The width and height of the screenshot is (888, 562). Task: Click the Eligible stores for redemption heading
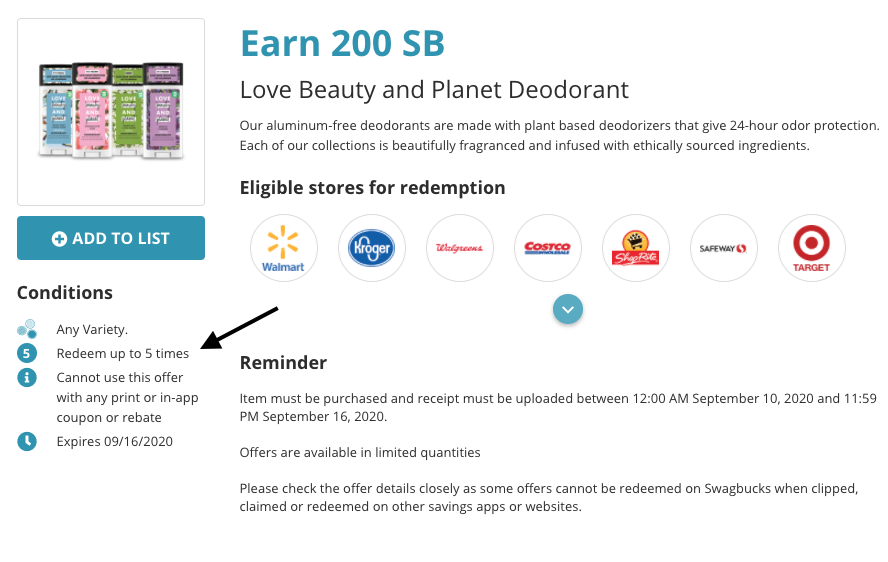click(x=372, y=188)
